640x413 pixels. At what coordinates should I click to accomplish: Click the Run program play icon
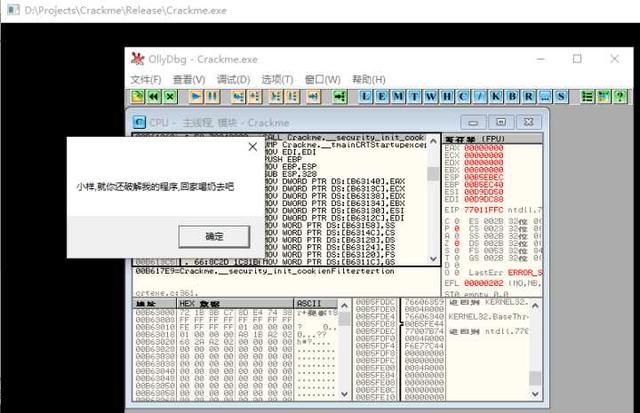point(196,96)
